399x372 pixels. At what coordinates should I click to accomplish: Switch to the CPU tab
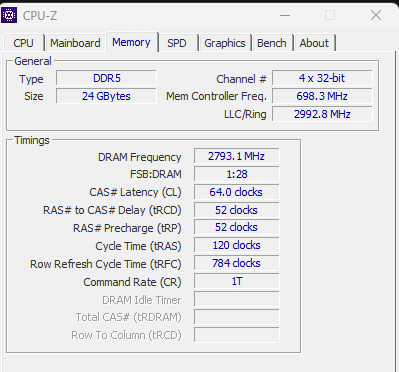tap(23, 43)
